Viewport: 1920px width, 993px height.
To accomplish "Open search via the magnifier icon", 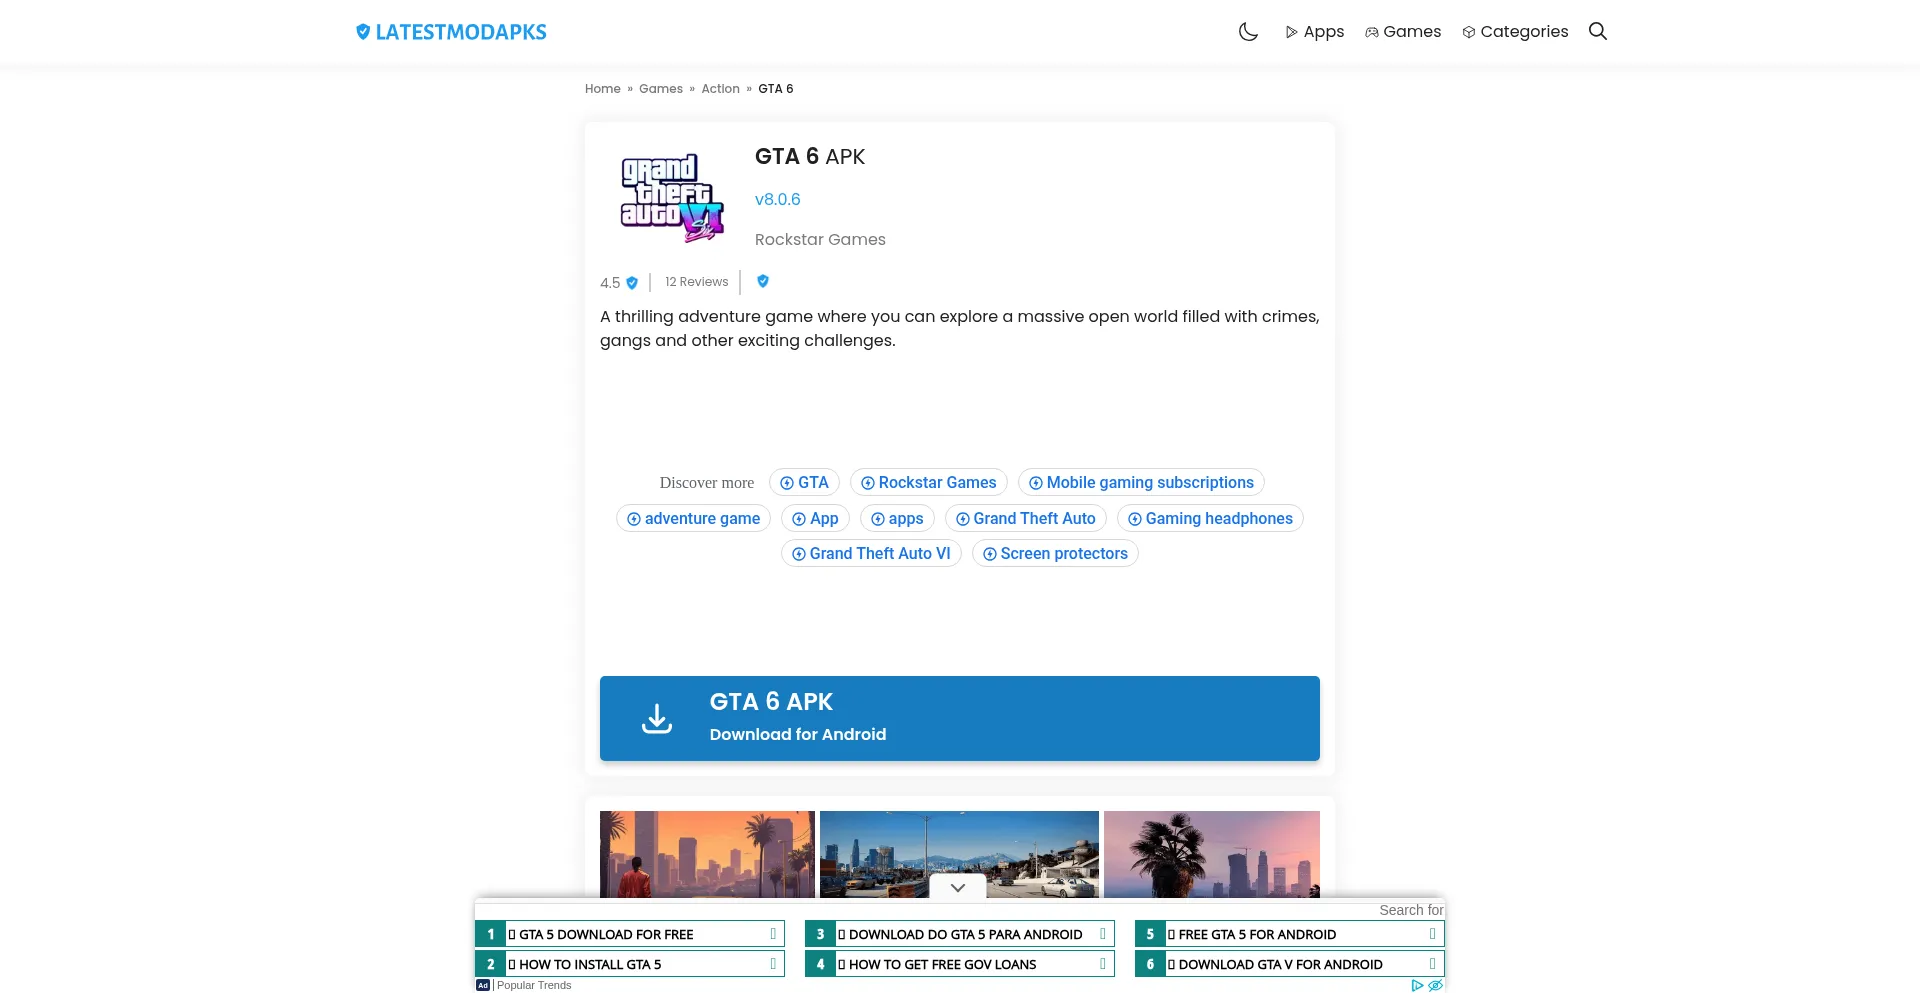I will click(x=1598, y=32).
